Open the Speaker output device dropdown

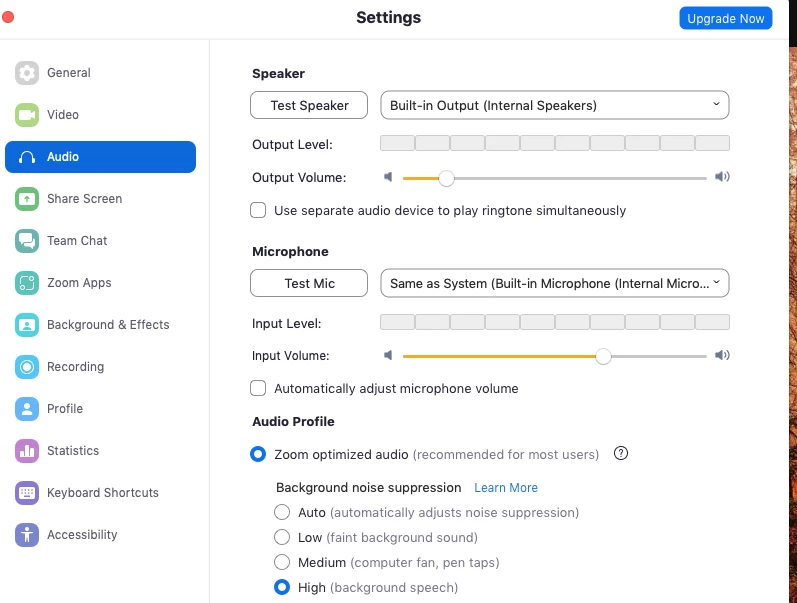pyautogui.click(x=555, y=105)
